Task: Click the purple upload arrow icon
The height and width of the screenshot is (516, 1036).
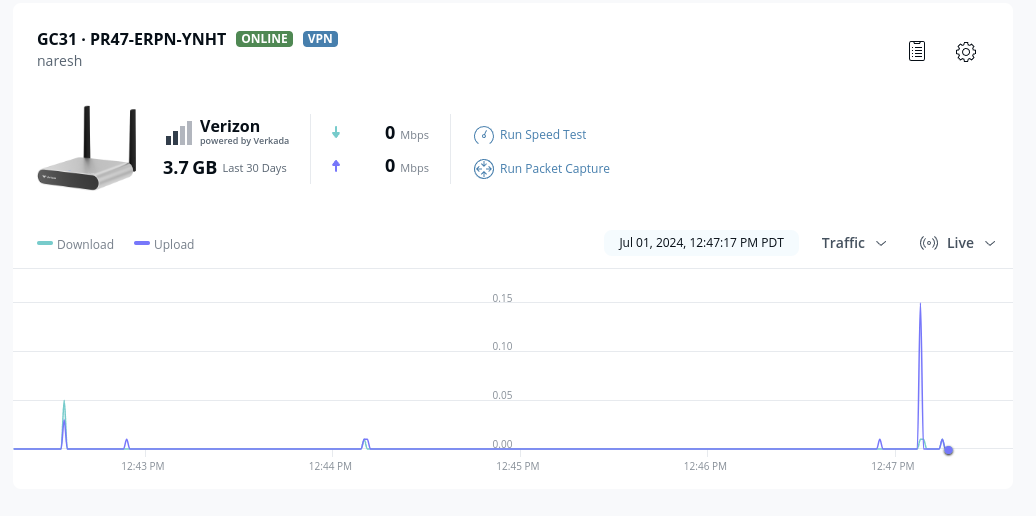Action: [x=336, y=166]
